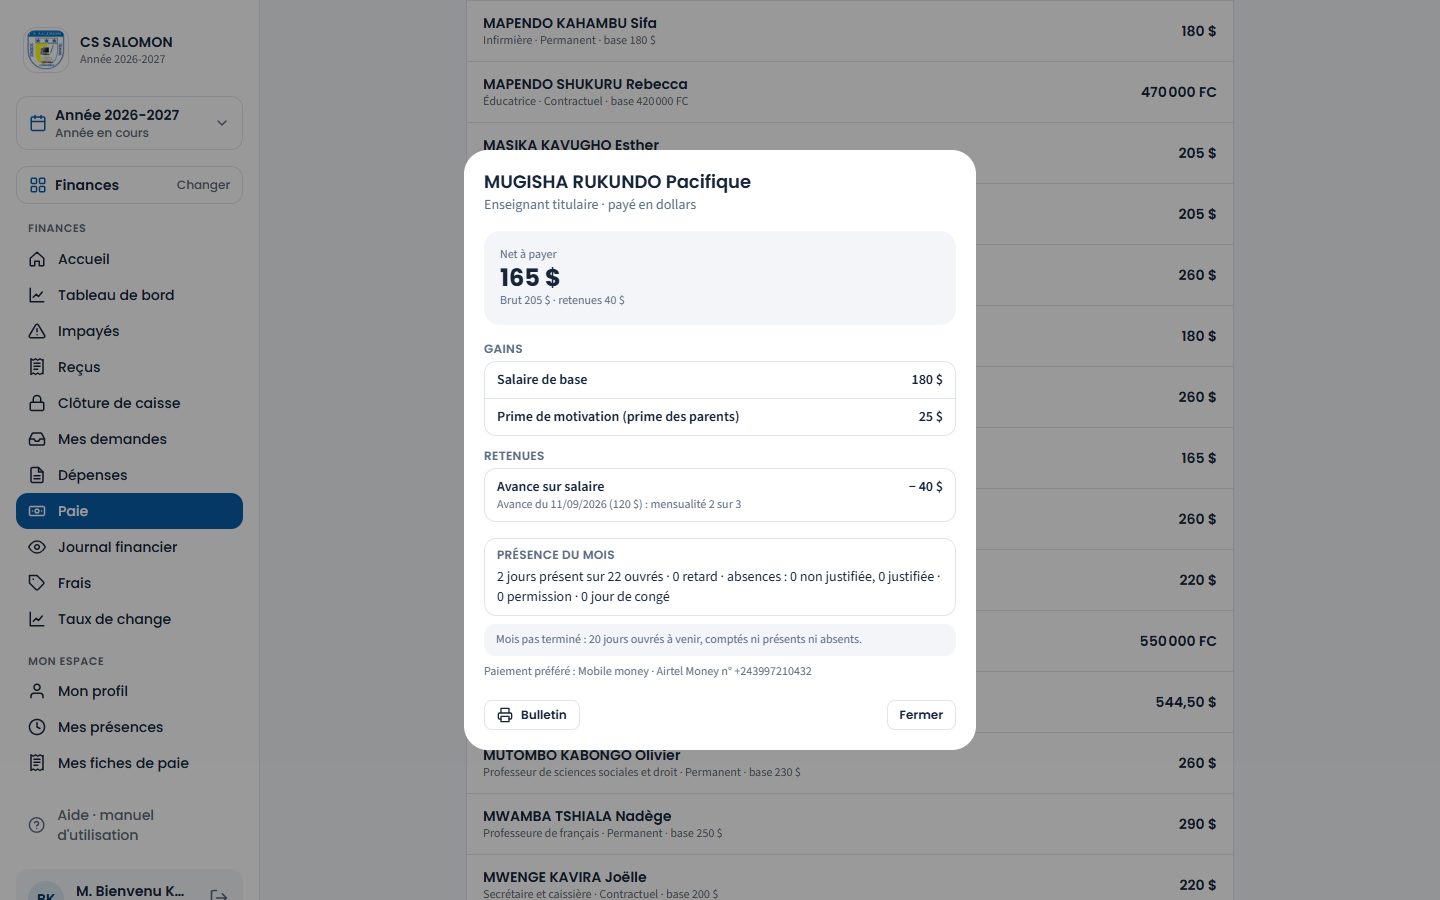The width and height of the screenshot is (1440, 900).
Task: Open Accueil via its home icon
Action: coord(37,259)
